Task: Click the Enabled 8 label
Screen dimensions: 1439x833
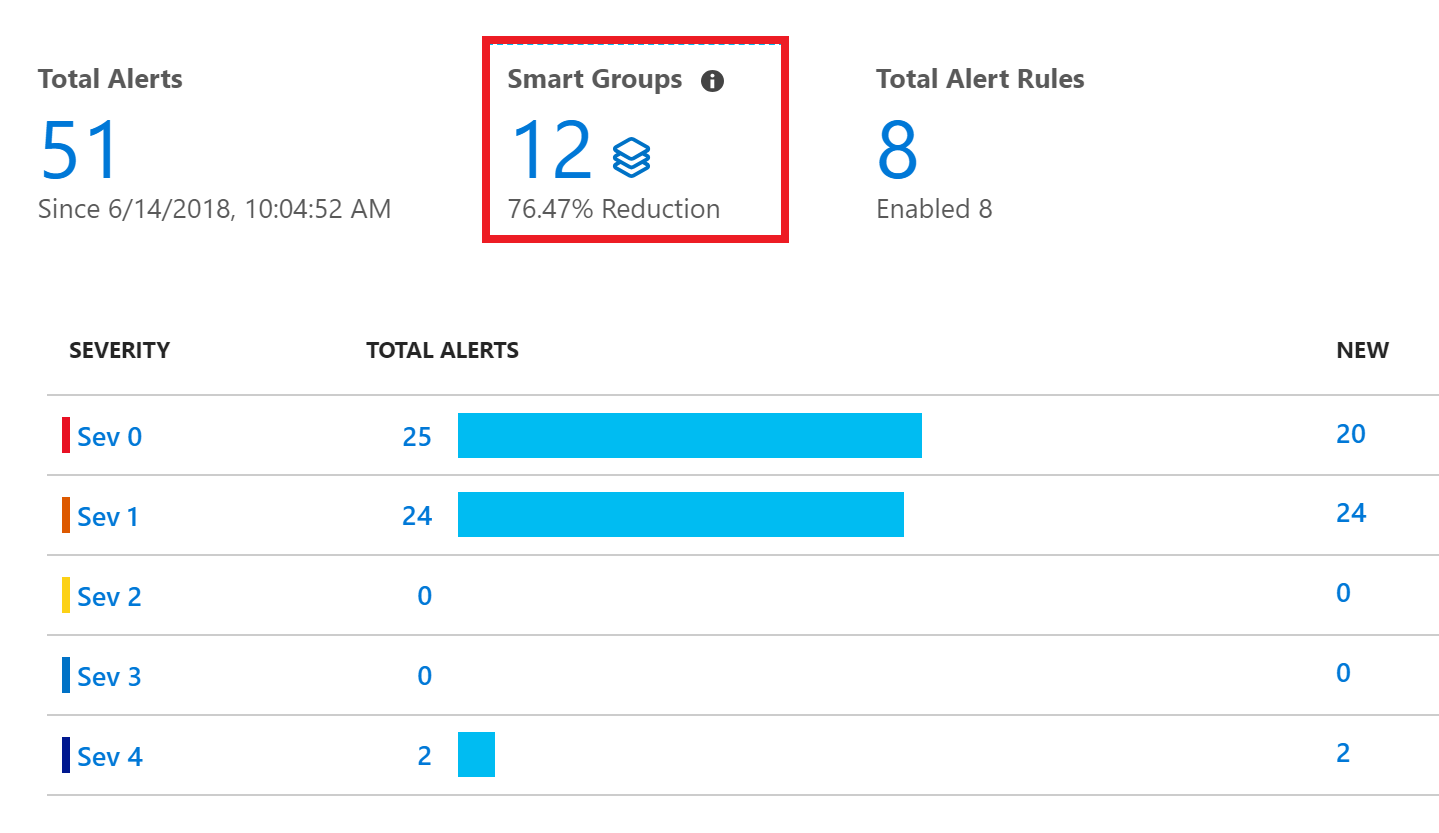Action: 933,209
